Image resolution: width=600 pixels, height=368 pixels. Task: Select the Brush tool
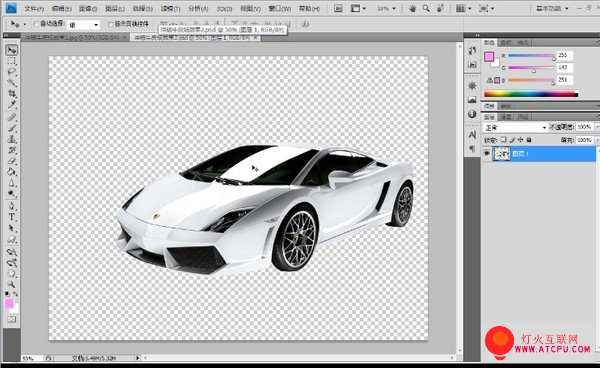coord(12,128)
